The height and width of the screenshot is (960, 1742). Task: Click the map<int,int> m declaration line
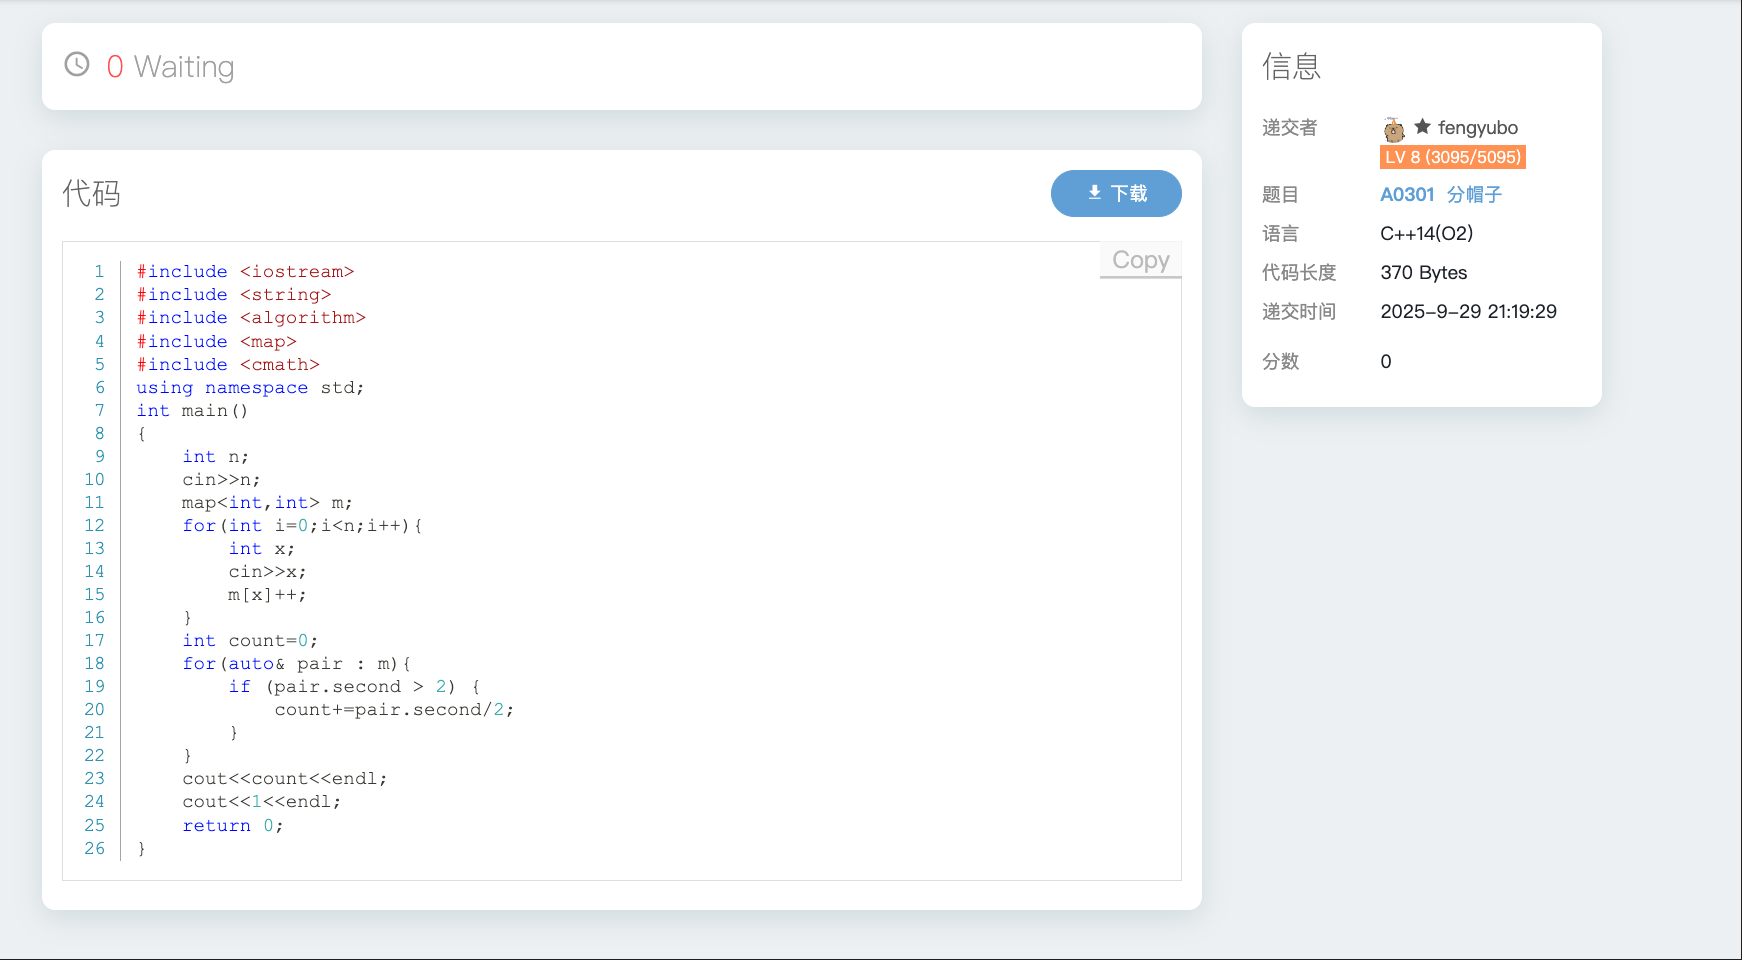(x=267, y=503)
